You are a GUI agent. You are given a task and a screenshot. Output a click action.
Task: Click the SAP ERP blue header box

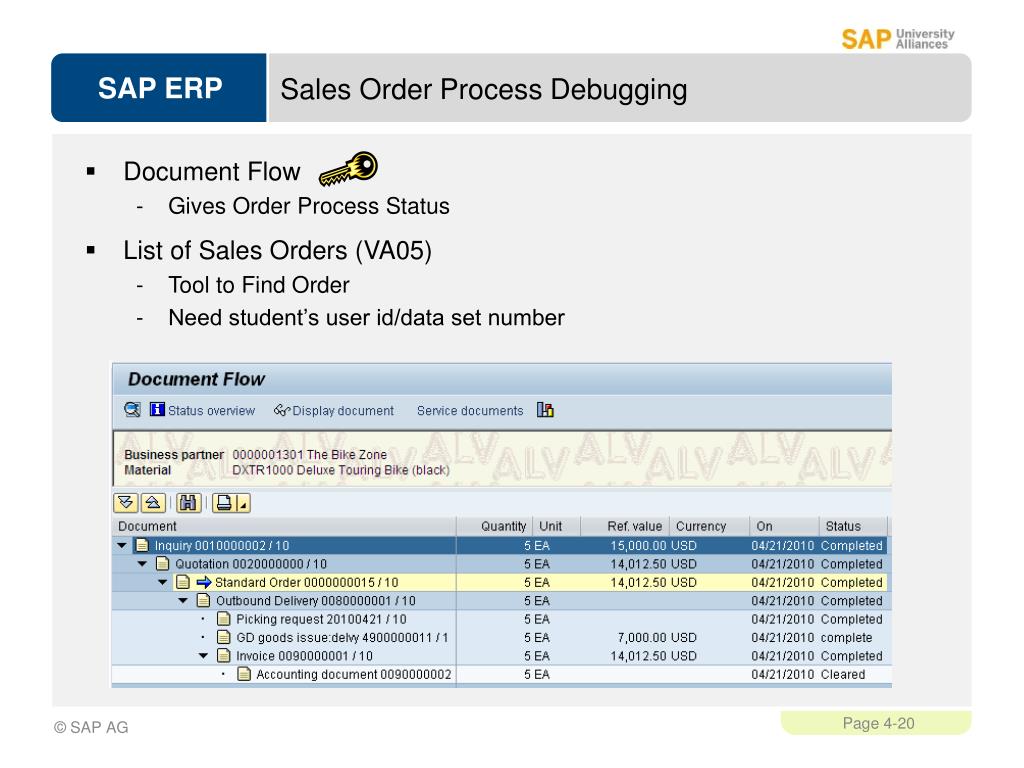159,88
